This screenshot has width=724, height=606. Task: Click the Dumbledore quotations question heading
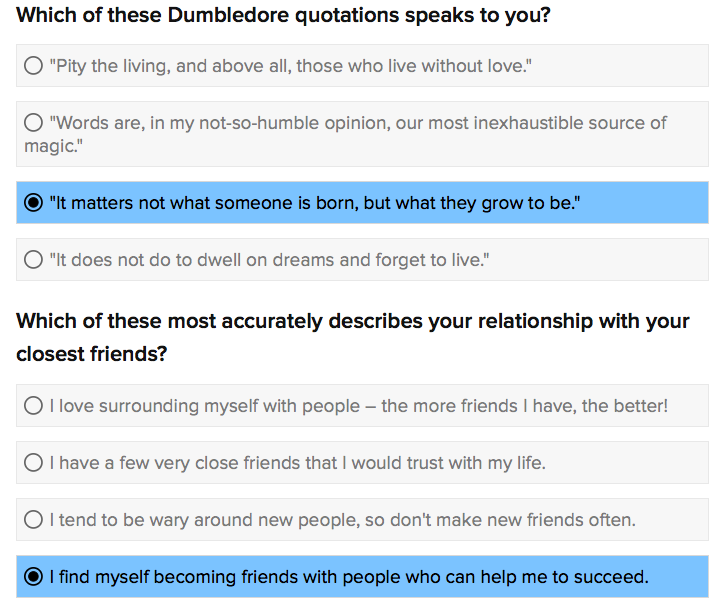[283, 16]
